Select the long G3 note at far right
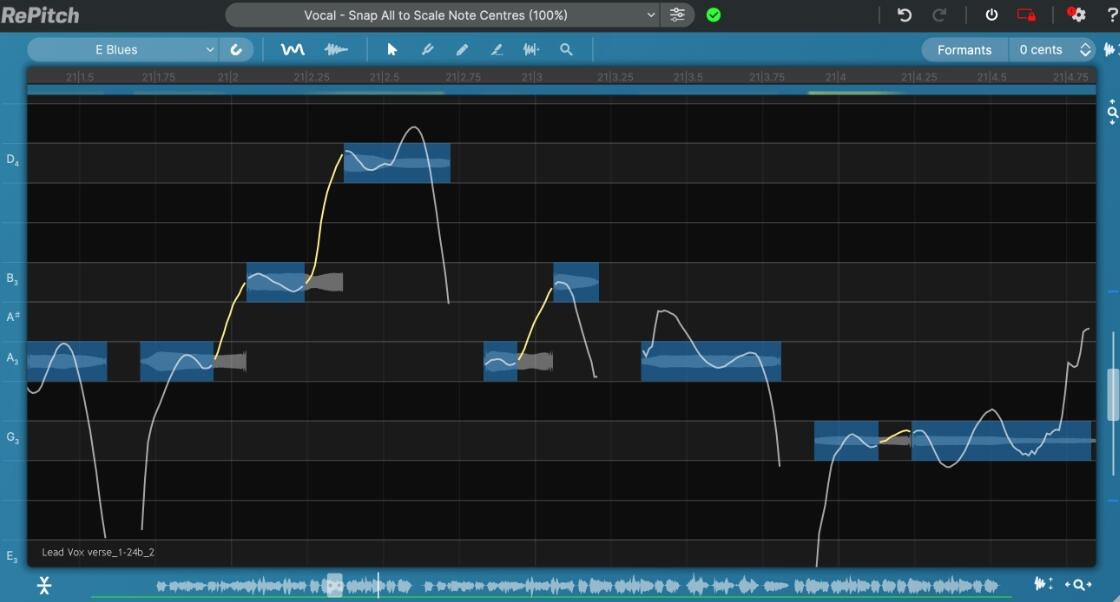This screenshot has height=602, width=1120. (x=1001, y=441)
